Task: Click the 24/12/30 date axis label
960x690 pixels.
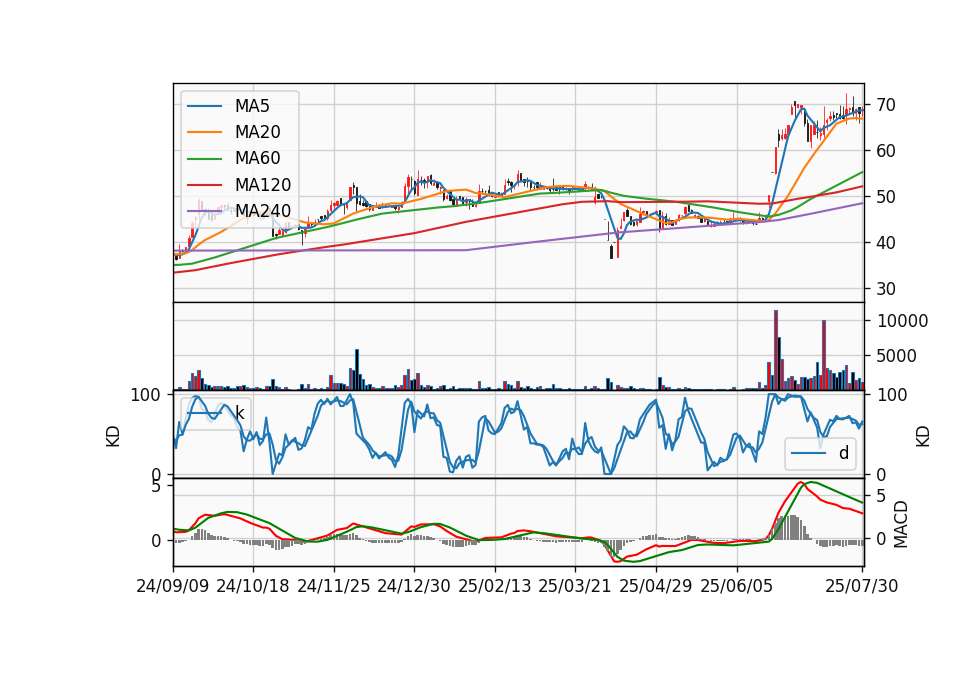Action: [414, 586]
